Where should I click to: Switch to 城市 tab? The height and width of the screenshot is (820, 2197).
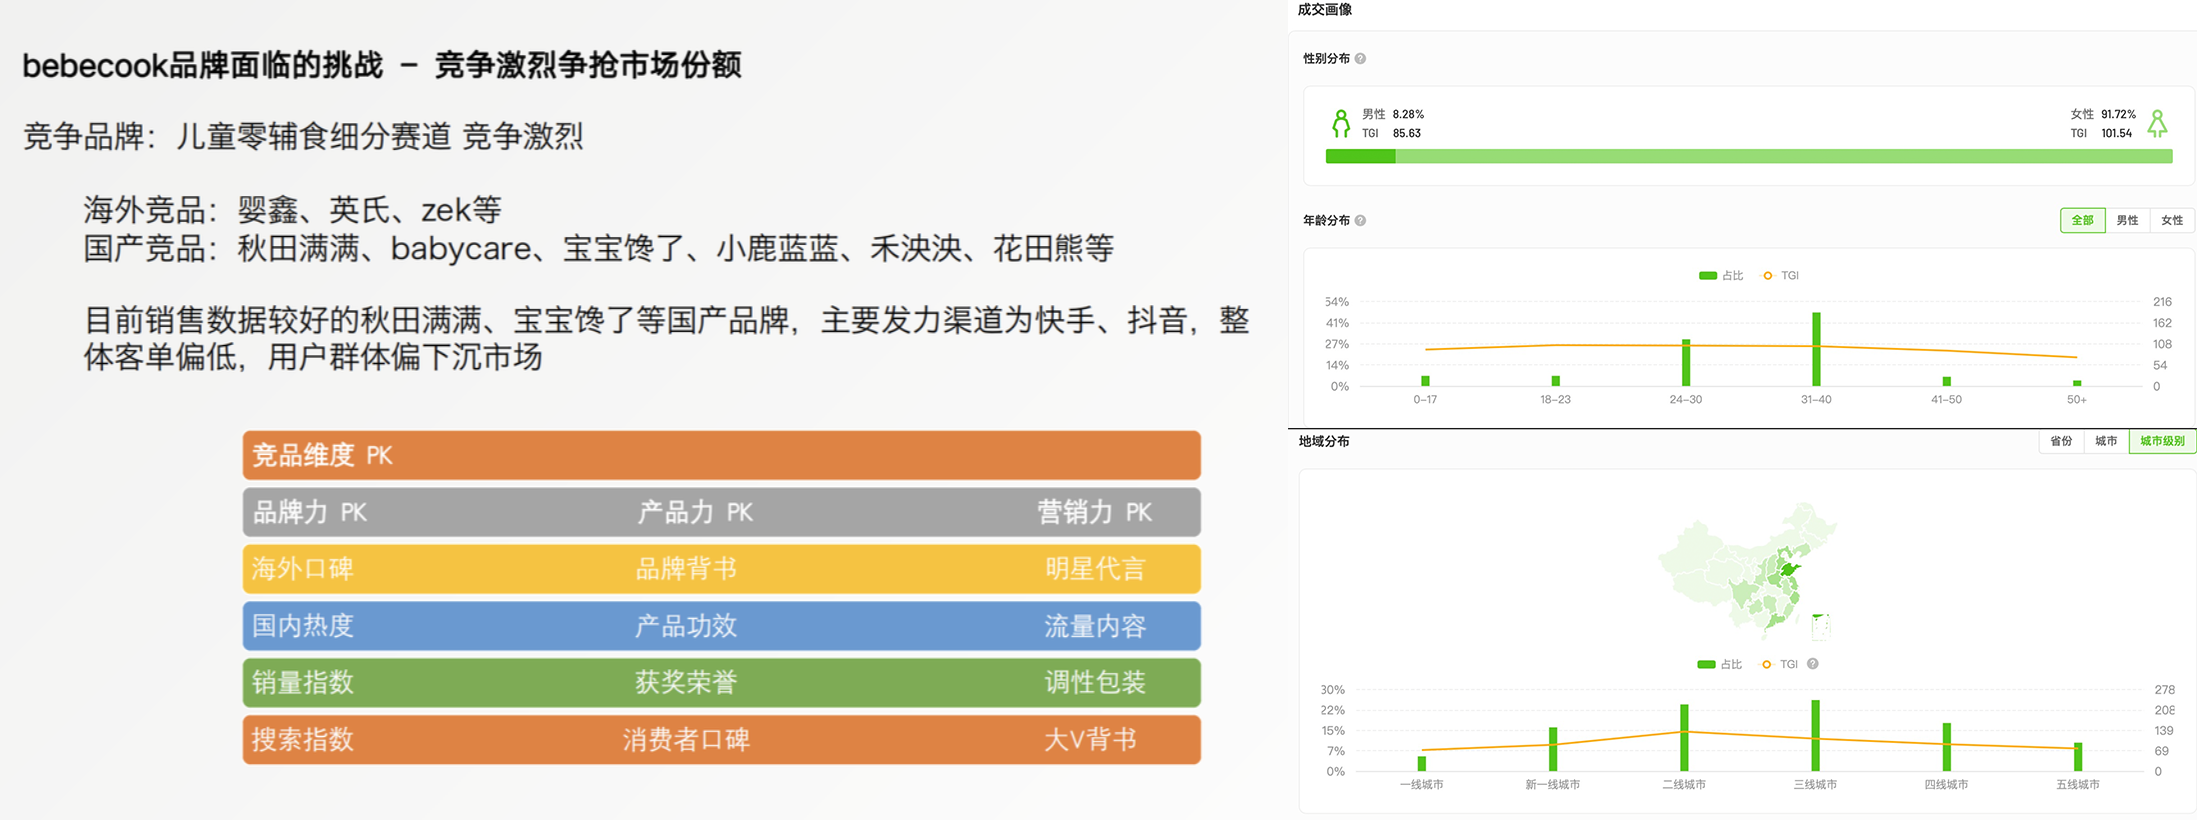click(2106, 441)
